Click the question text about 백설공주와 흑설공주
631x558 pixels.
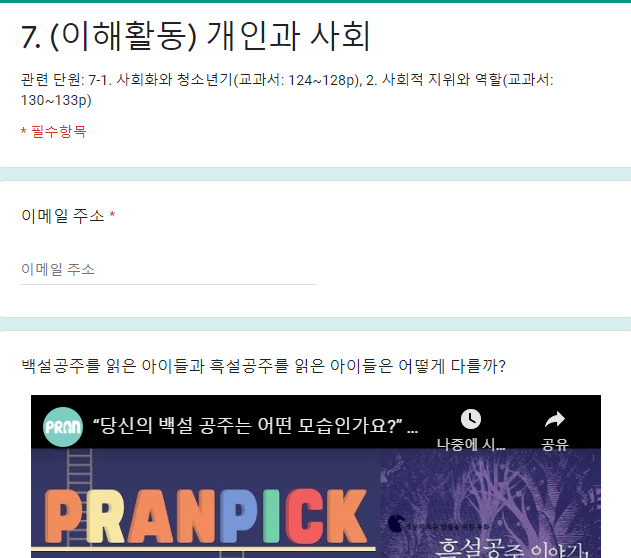coord(263,366)
